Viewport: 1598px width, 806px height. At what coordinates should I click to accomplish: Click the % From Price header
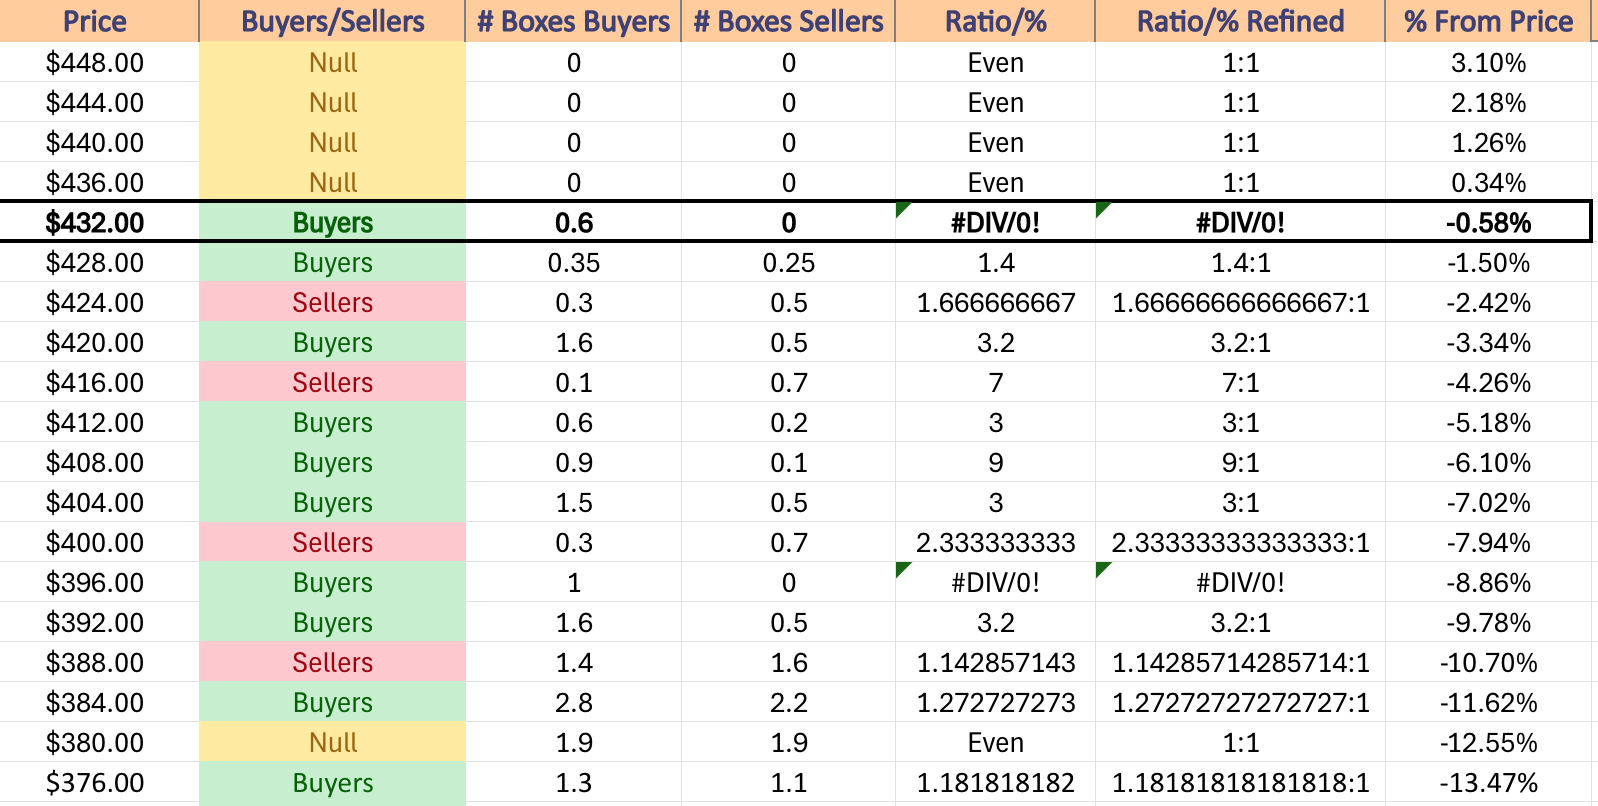(1489, 21)
